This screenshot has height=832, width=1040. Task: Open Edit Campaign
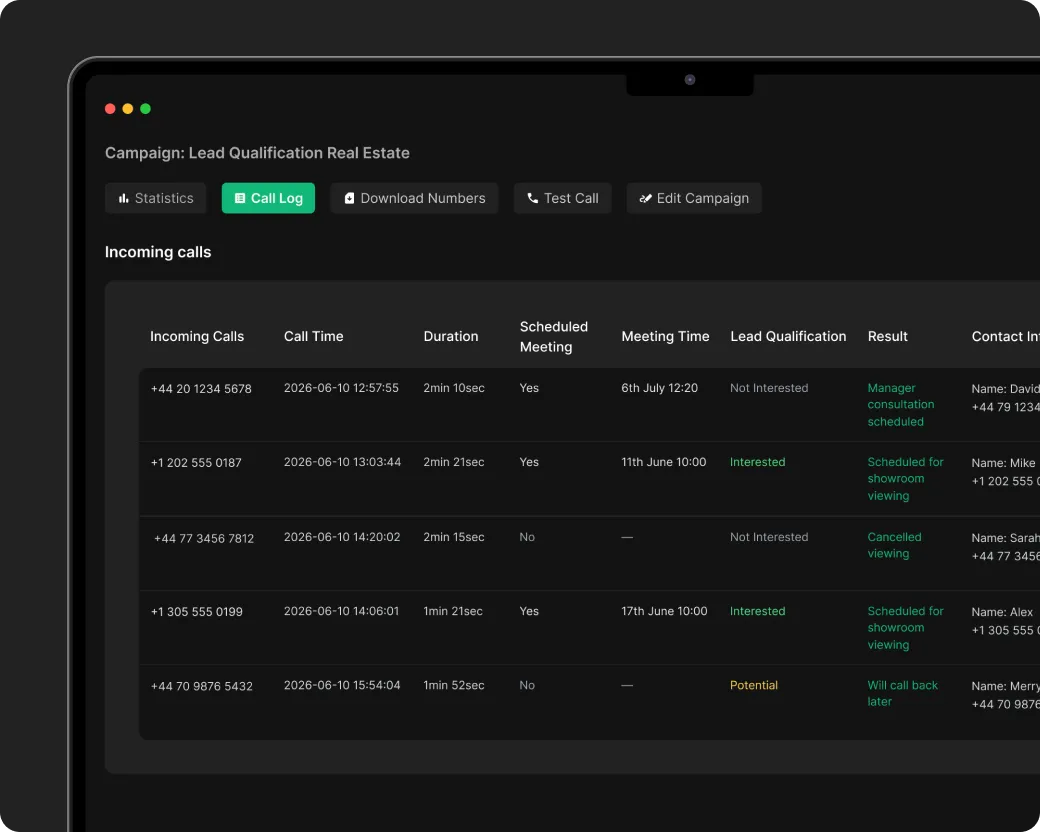coord(694,198)
